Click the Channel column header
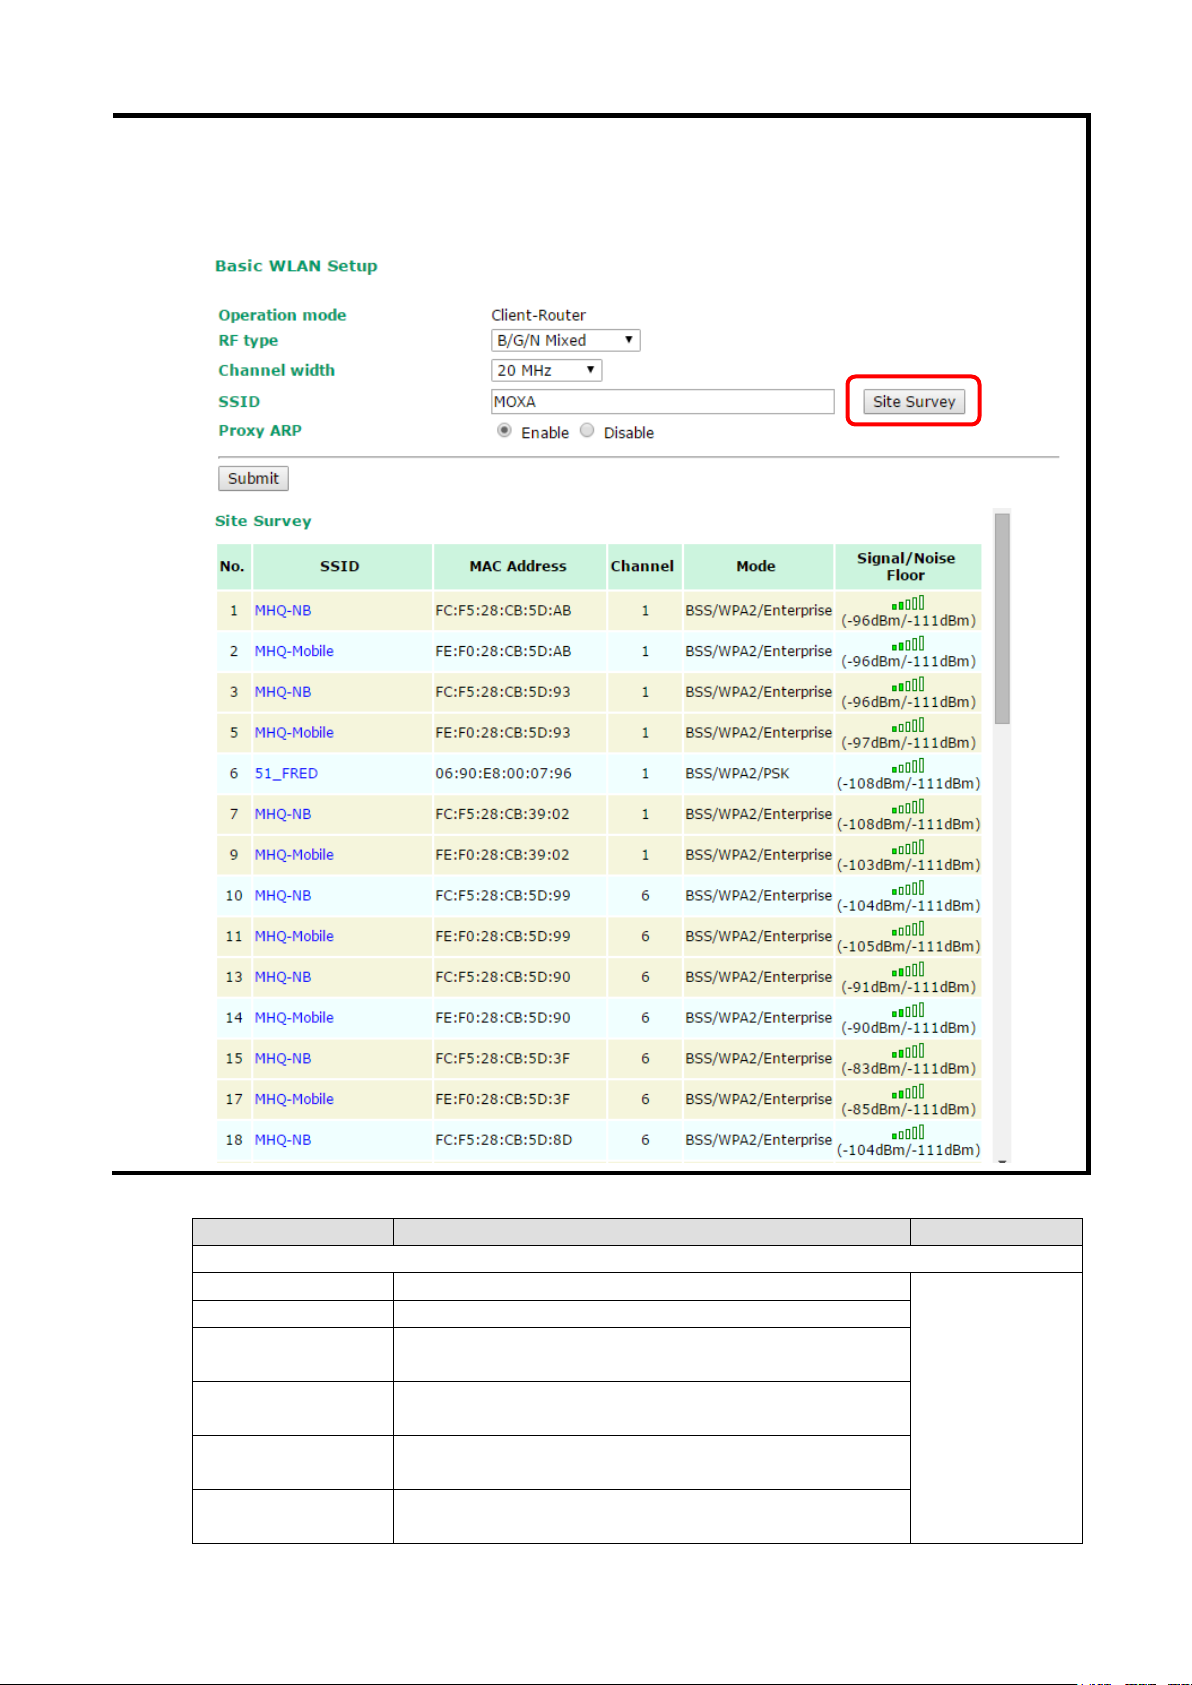This screenshot has width=1192, height=1685. pos(643,566)
